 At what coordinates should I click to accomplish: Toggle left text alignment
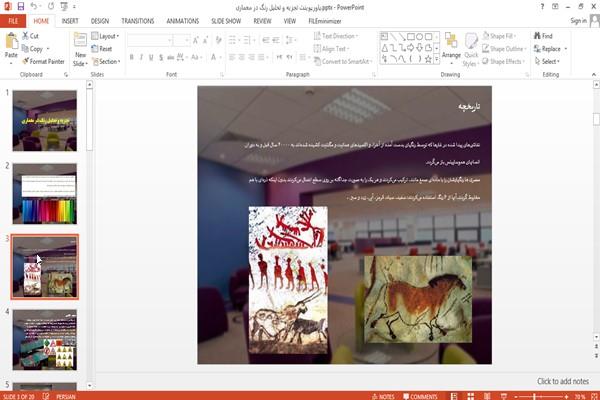(x=232, y=57)
